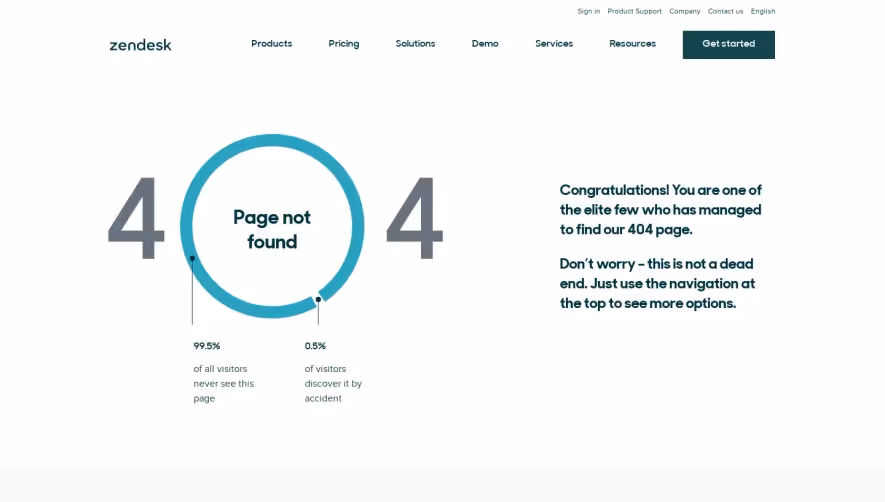Click the 'Don't worry' paragraph
Viewport: 885px width, 502px height.
coord(657,283)
